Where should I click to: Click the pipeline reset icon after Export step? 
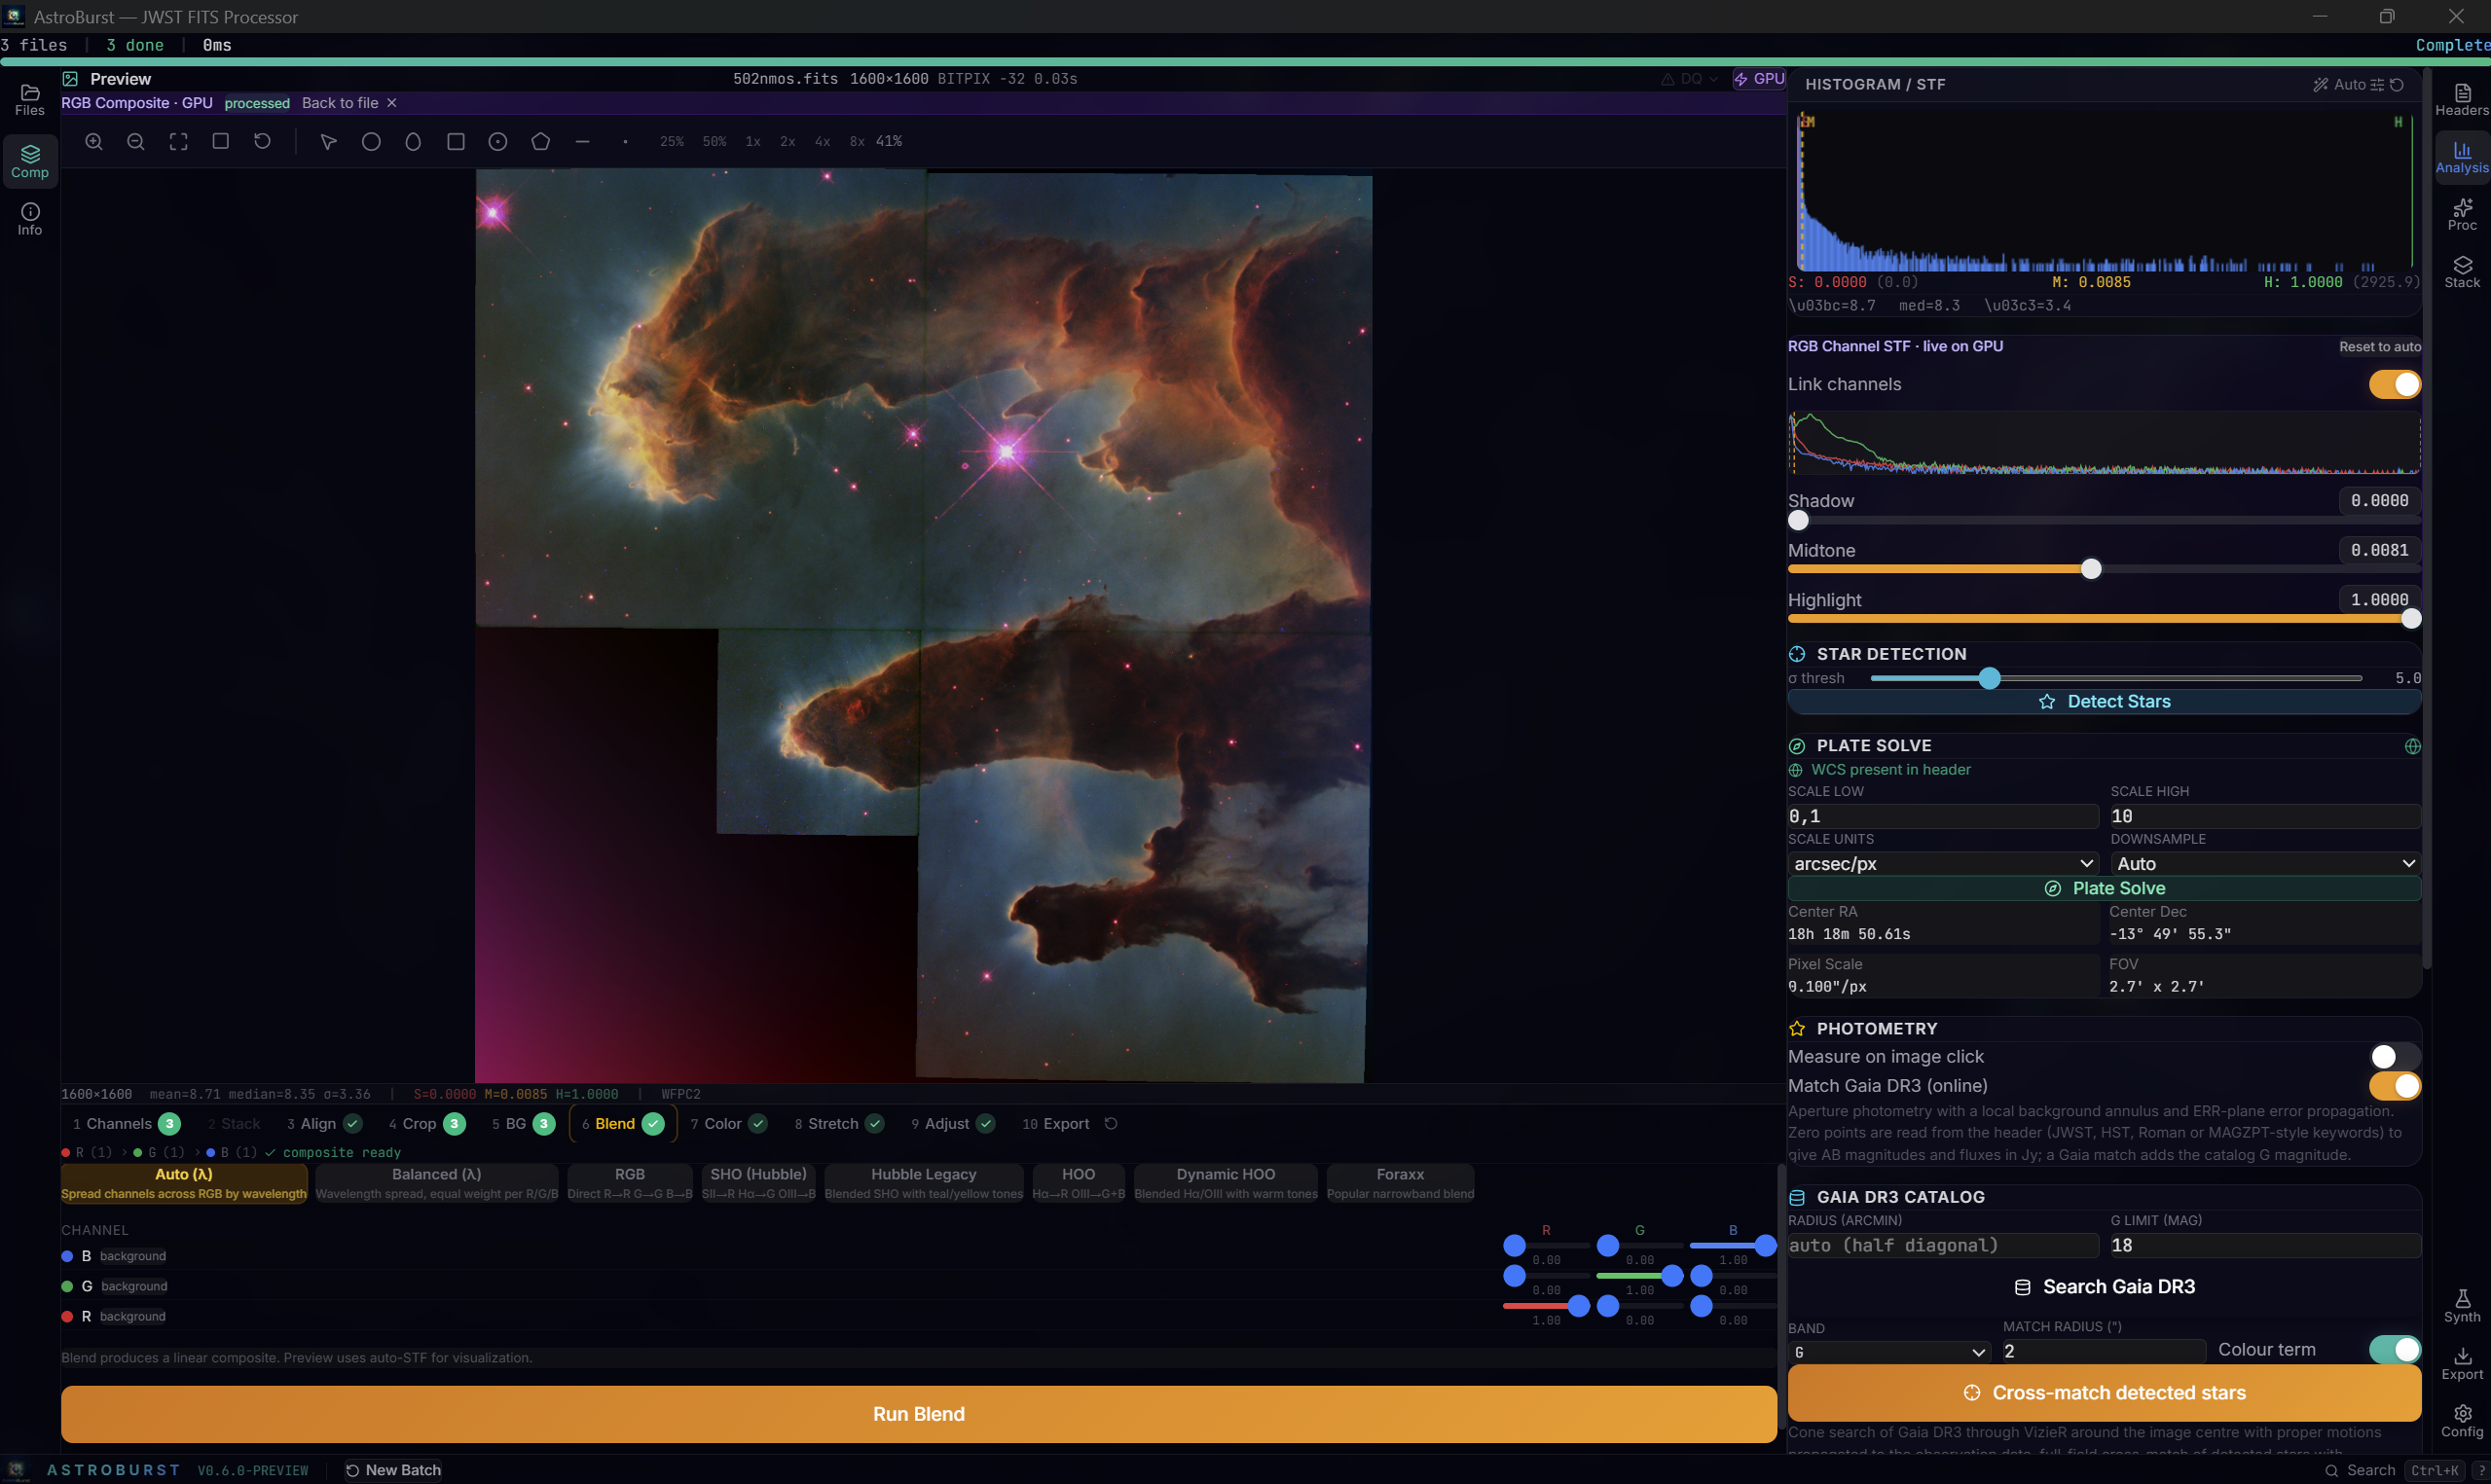click(1110, 1124)
